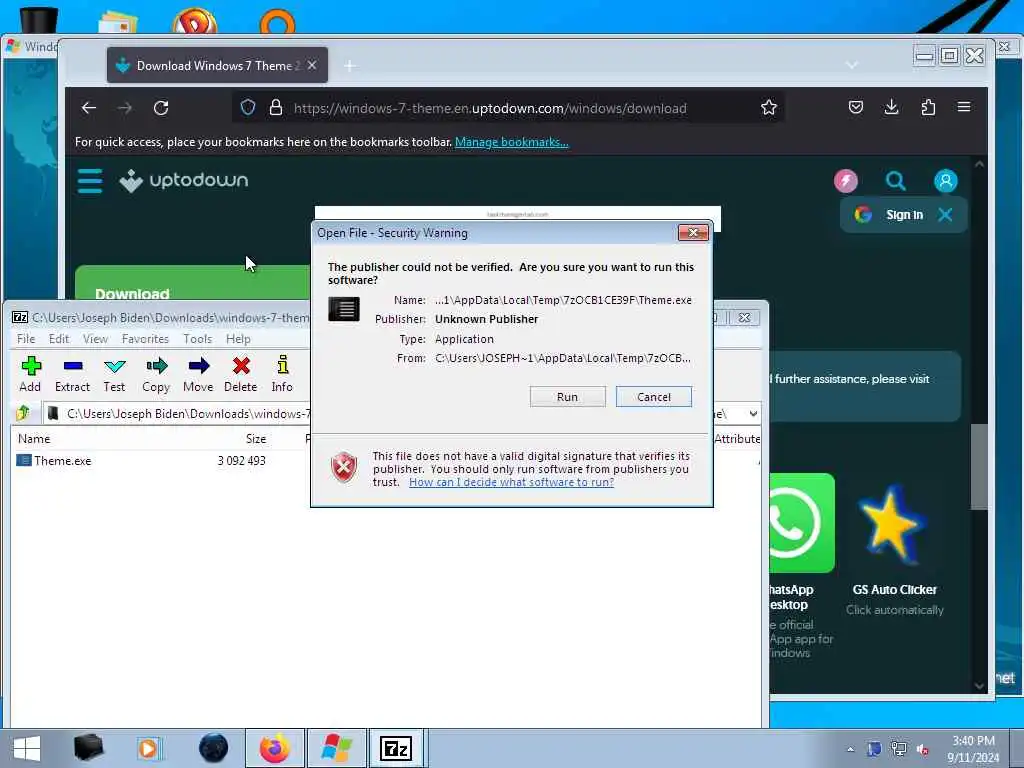
Task: Open the media player taskbar icon
Action: click(x=149, y=748)
